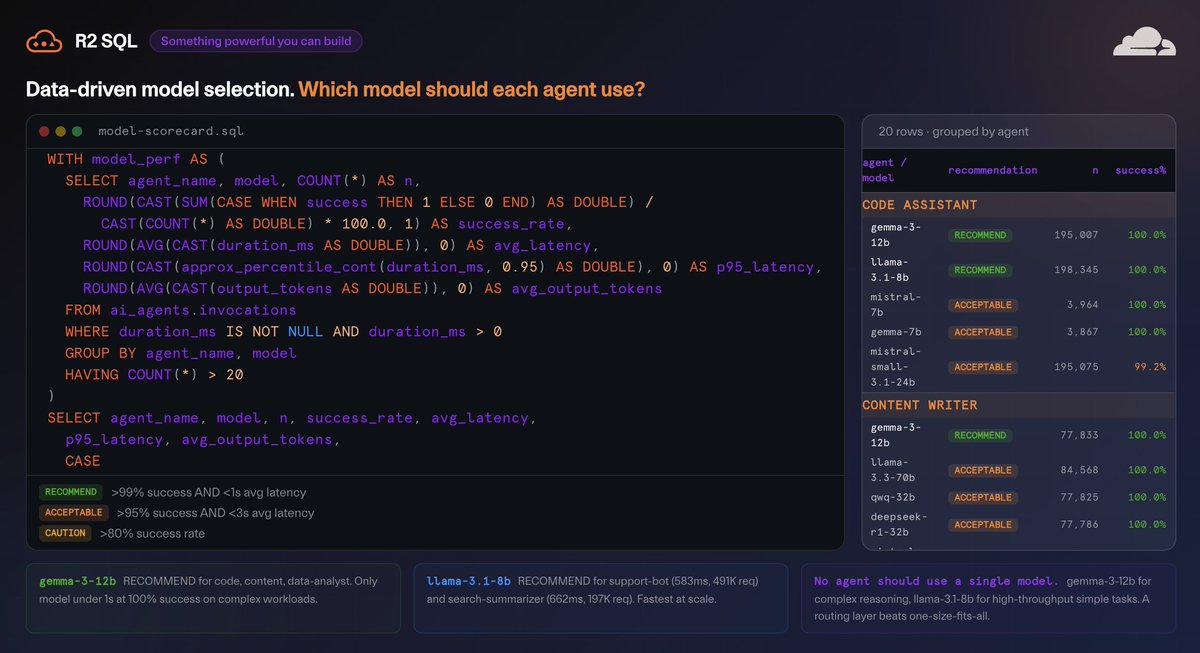
Task: Click the 'CASE' keyword at end of code
Action: click(83, 461)
